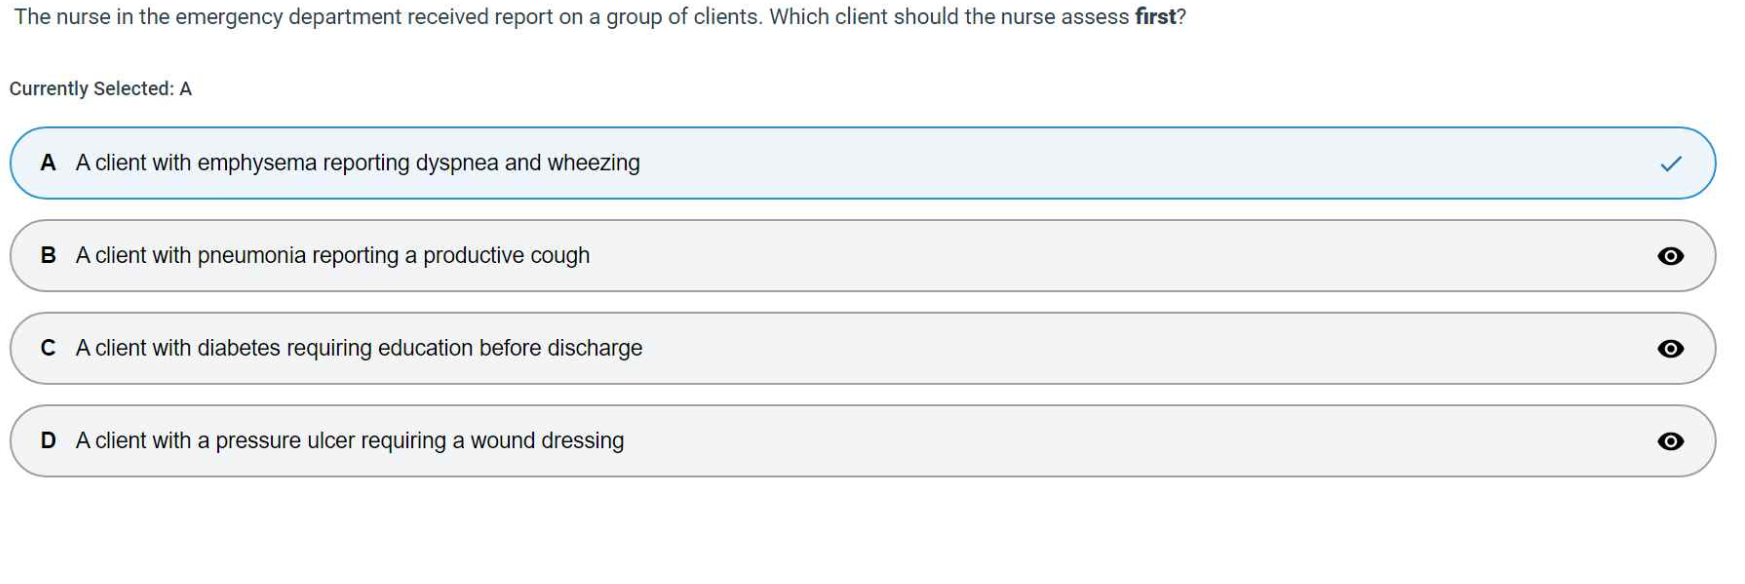Pick the diabetes education before discharge answer
The width and height of the screenshot is (1745, 584).
click(358, 348)
